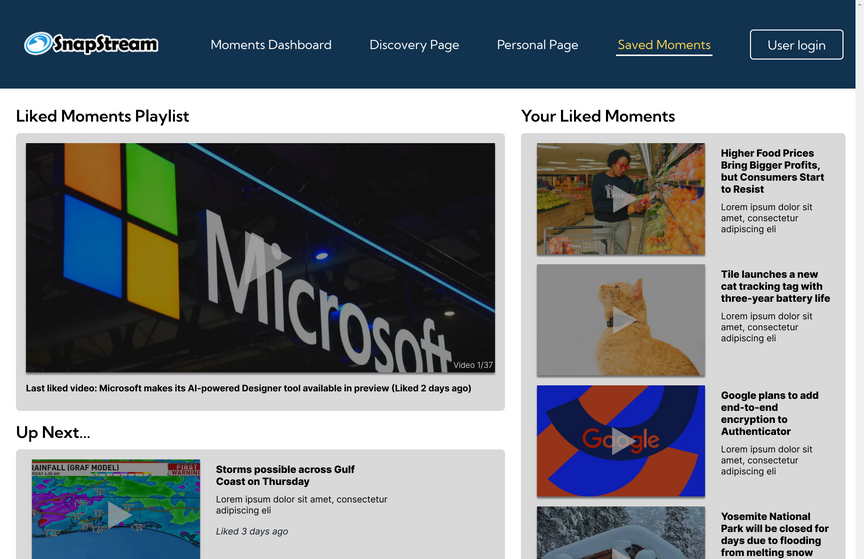The image size is (864, 559).
Task: Open Google end-to-end encryption headline
Action: (769, 413)
